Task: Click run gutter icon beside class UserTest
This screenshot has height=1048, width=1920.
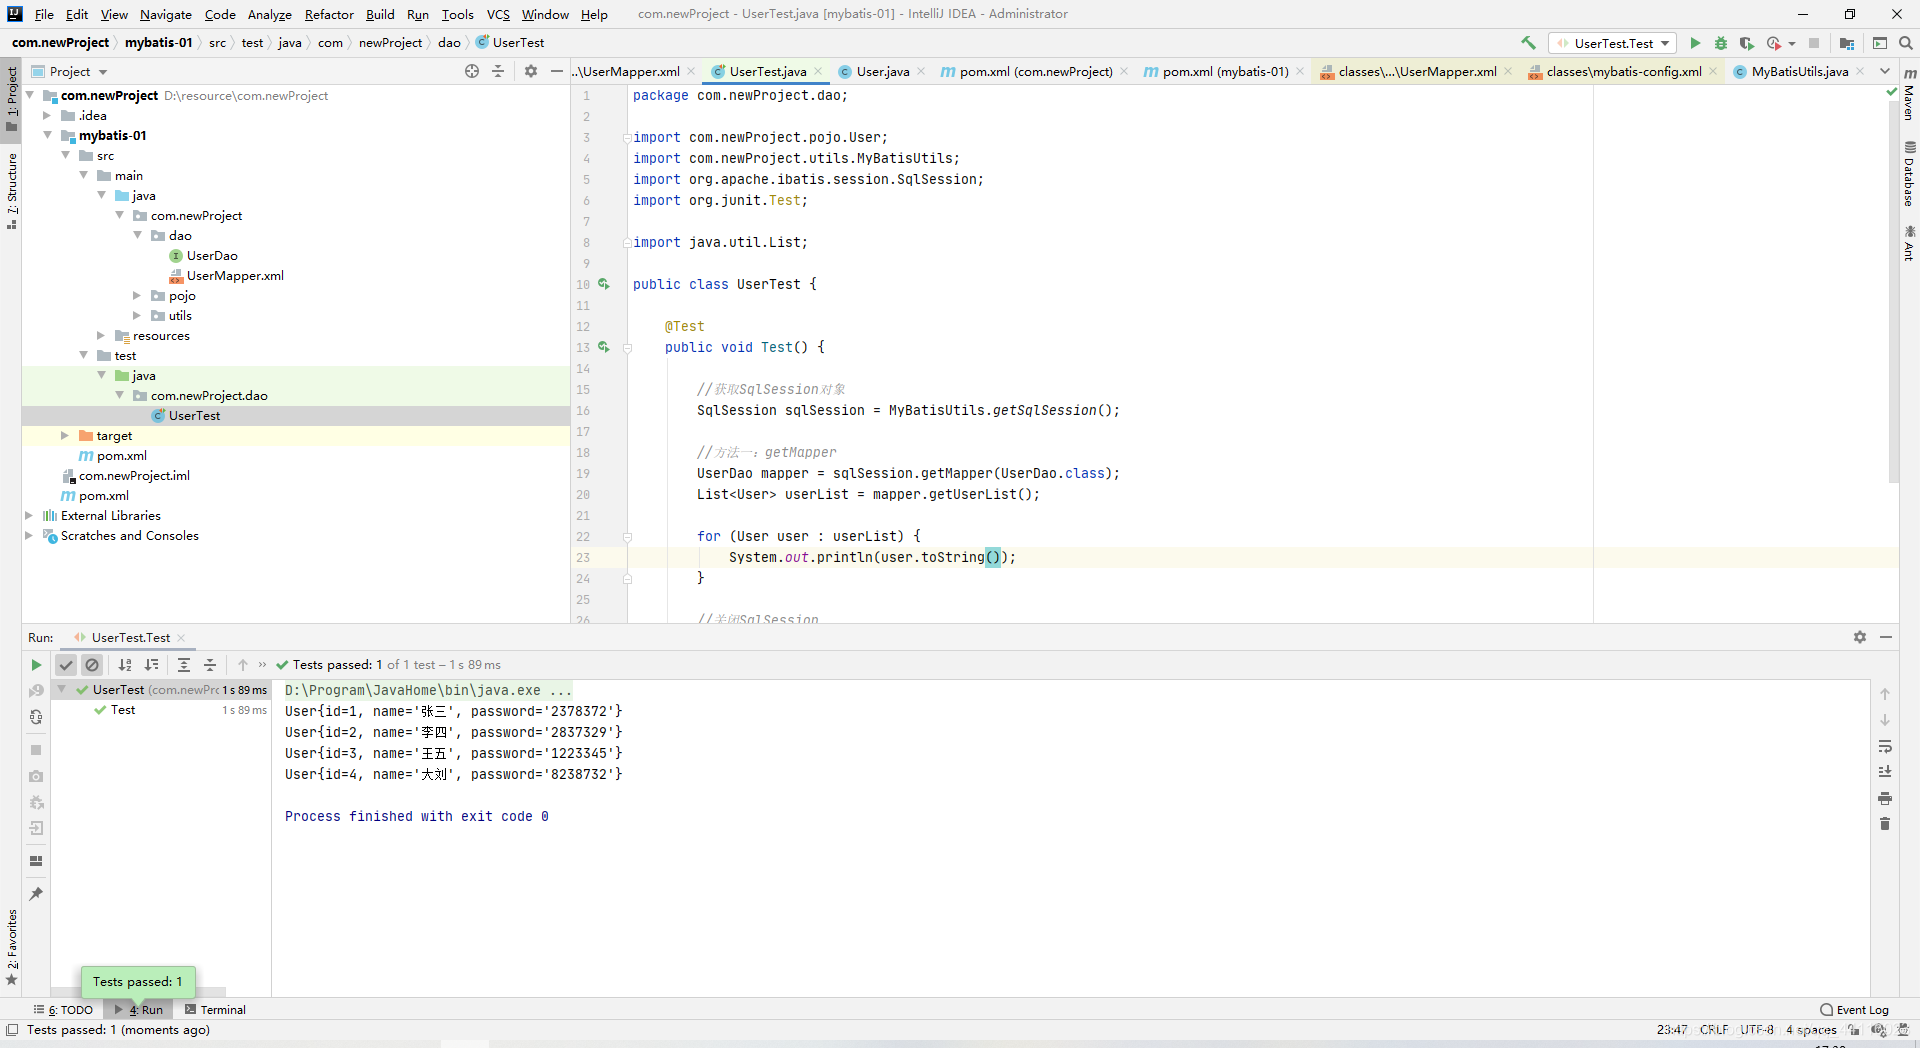Action: [604, 284]
